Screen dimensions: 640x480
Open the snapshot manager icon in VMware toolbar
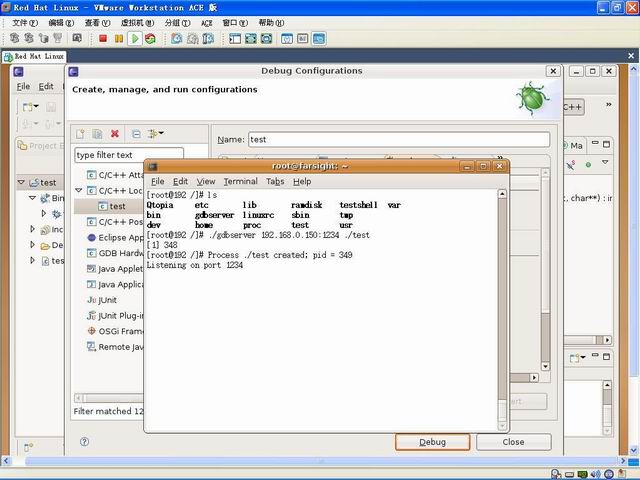click(x=208, y=39)
